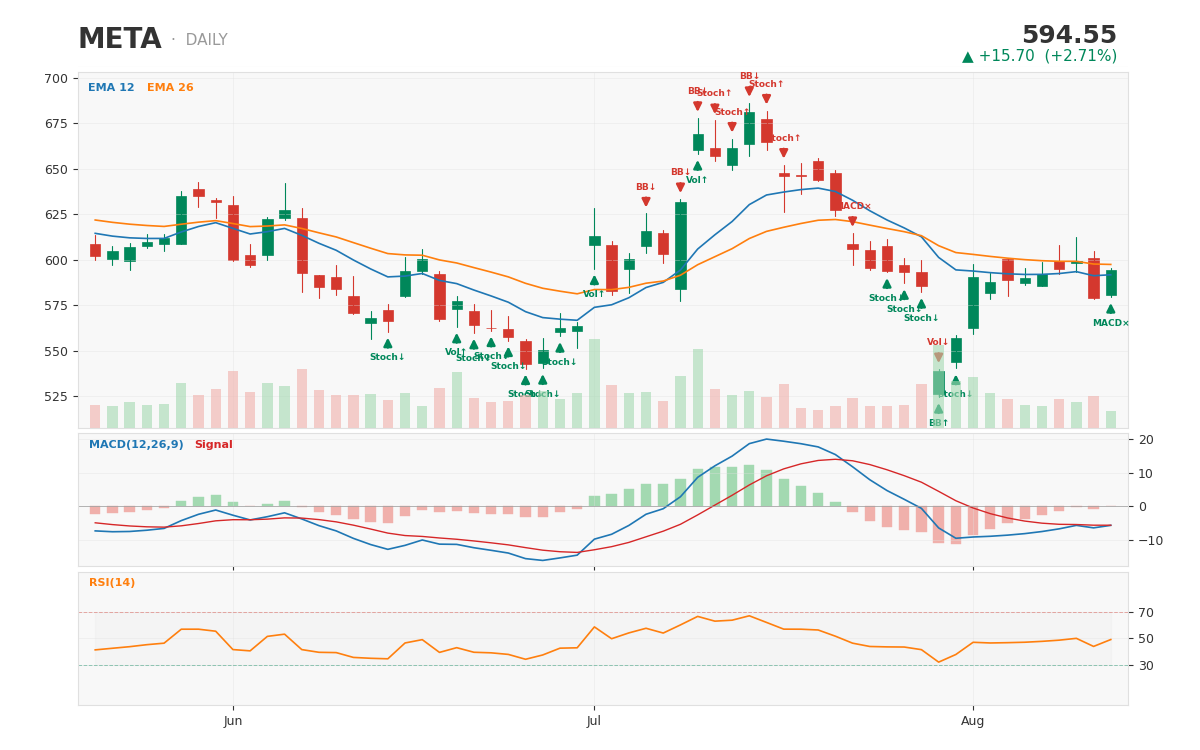Click the 600 price axis label
Image resolution: width=1200 pixels, height=750 pixels.
[x=57, y=261]
